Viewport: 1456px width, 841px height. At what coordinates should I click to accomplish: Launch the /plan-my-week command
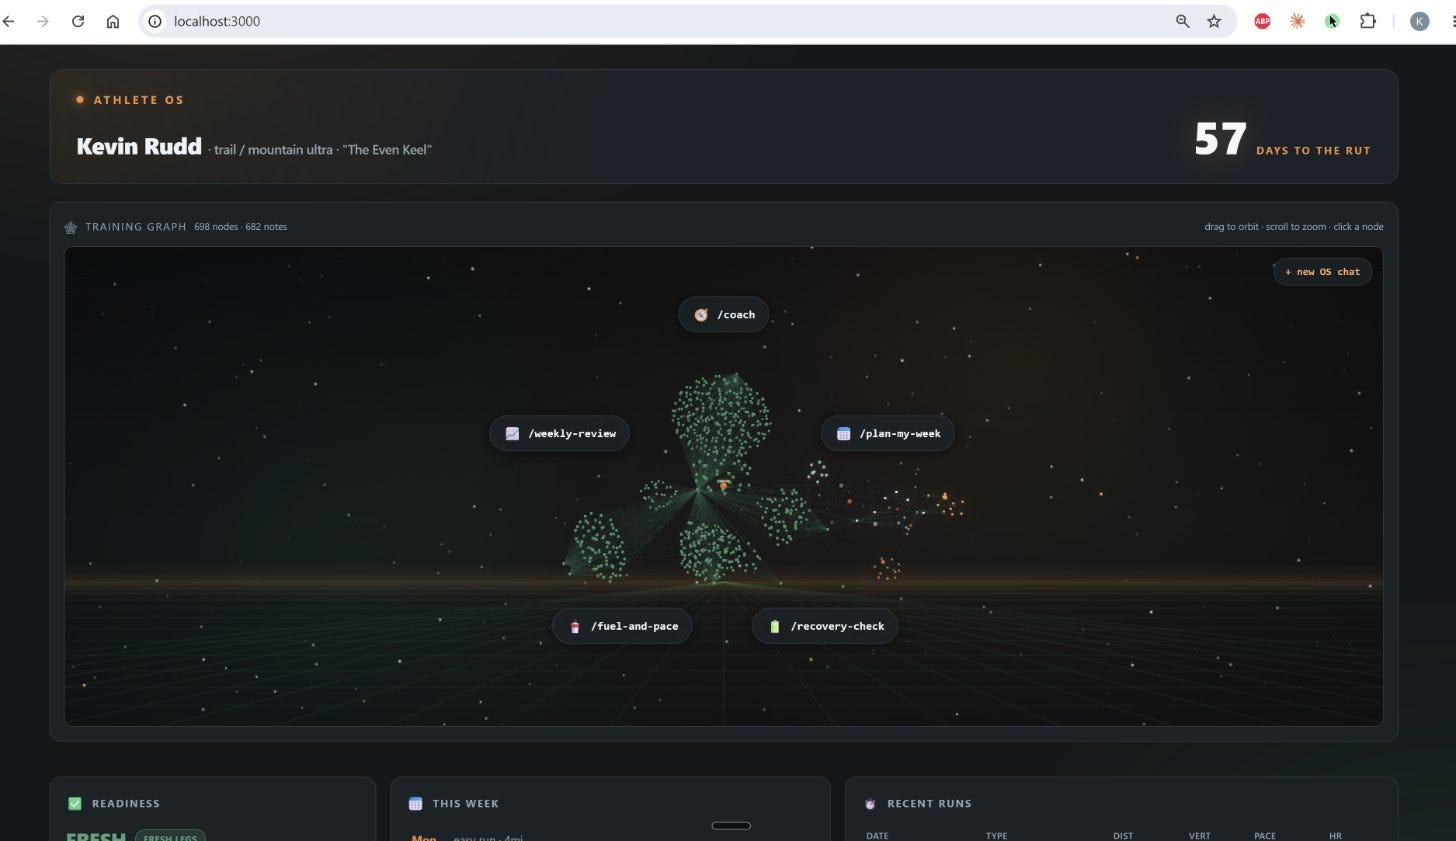tap(888, 433)
